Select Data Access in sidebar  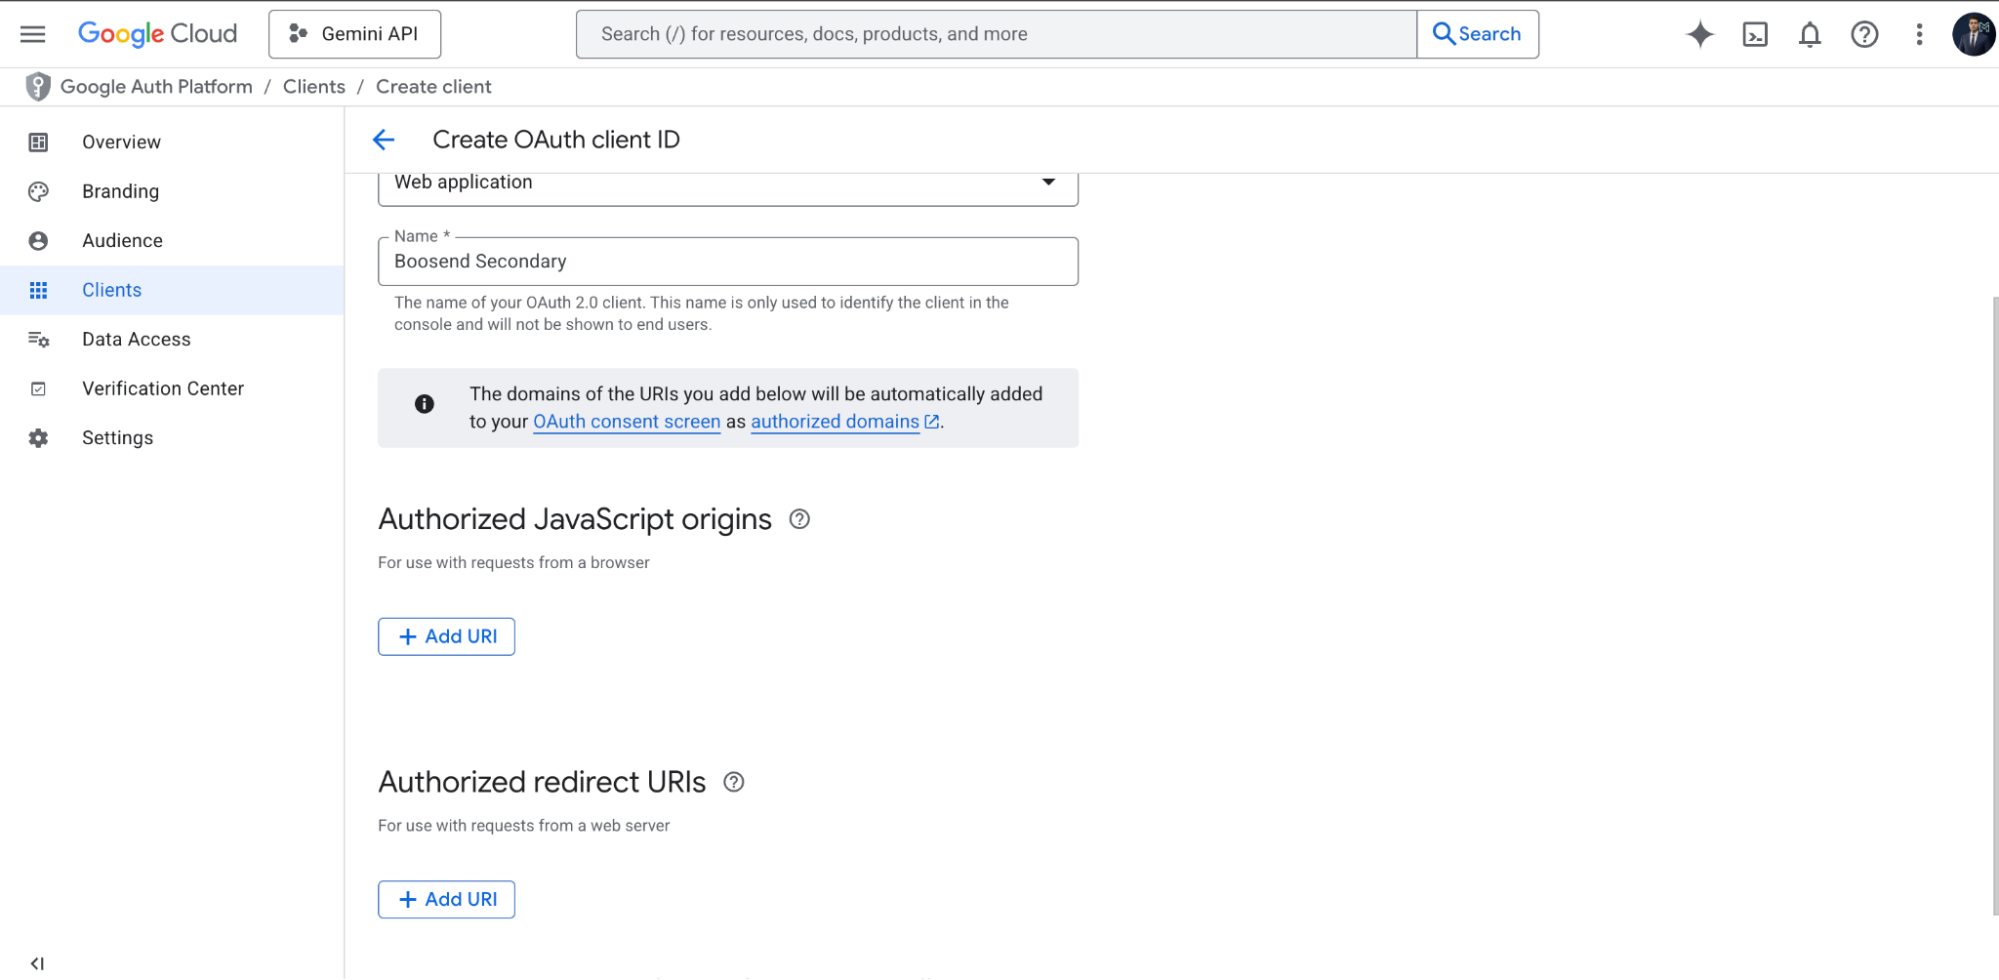136,339
